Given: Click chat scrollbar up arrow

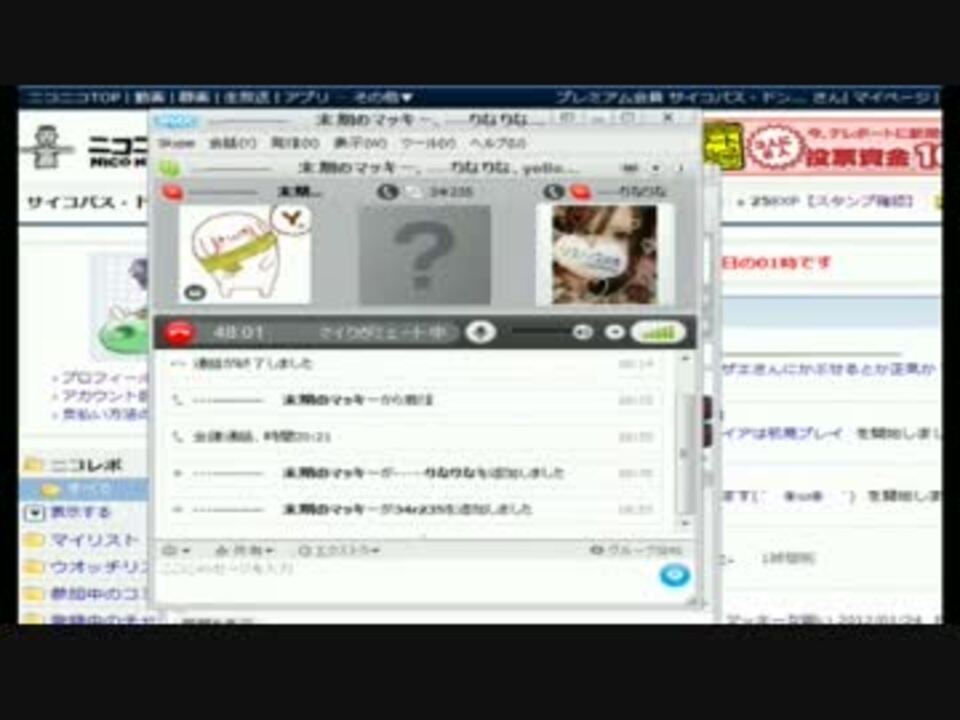Looking at the screenshot, I should pyautogui.click(x=685, y=359).
